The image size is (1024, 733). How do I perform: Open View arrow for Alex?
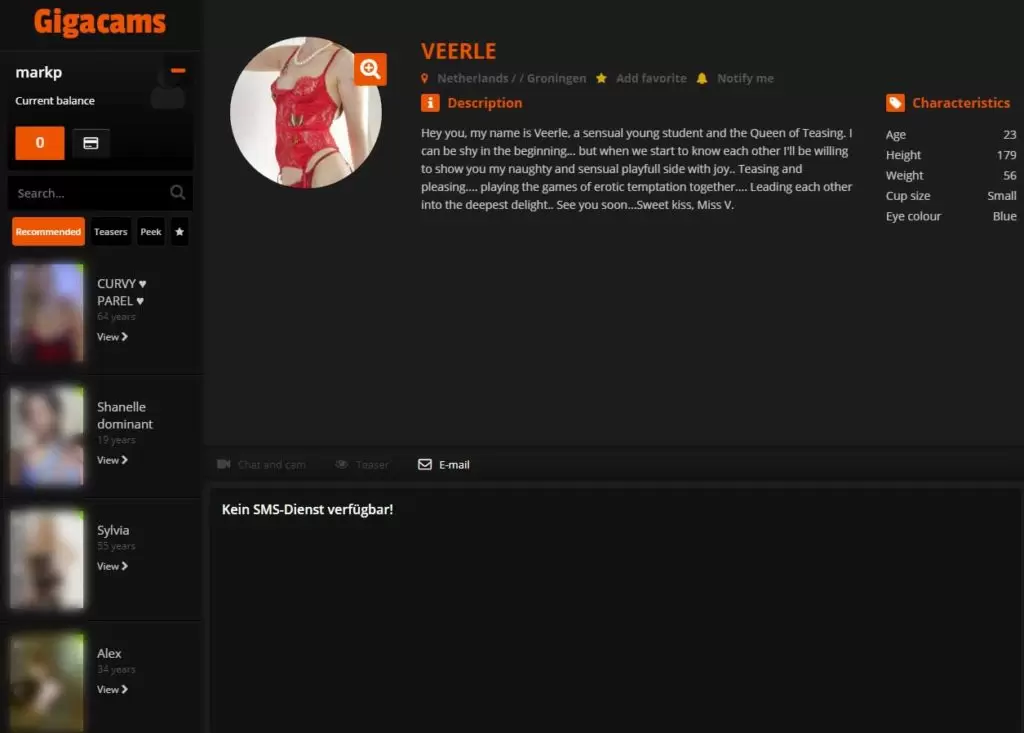coord(112,689)
